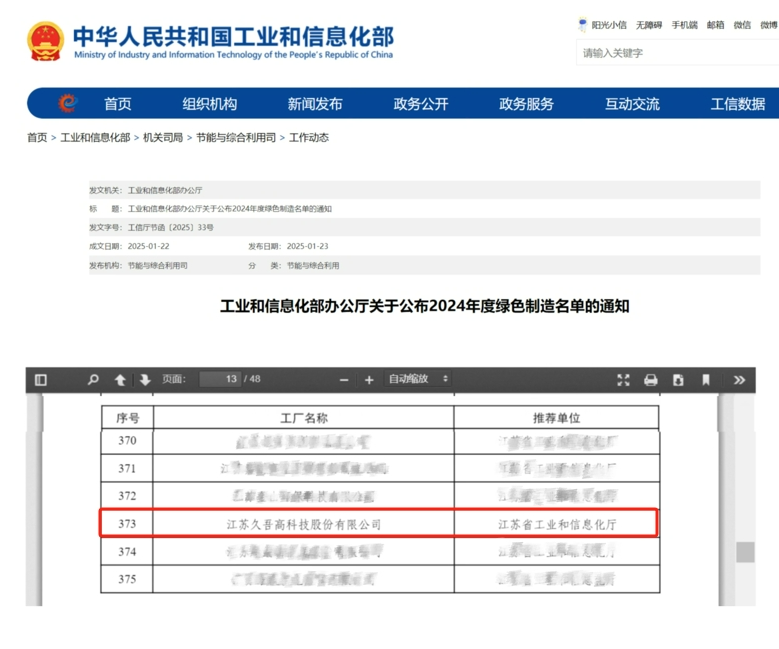Viewport: 779px width, 649px height.
Task: Click 节能与综合利用司 breadcrumb link
Action: coord(236,138)
